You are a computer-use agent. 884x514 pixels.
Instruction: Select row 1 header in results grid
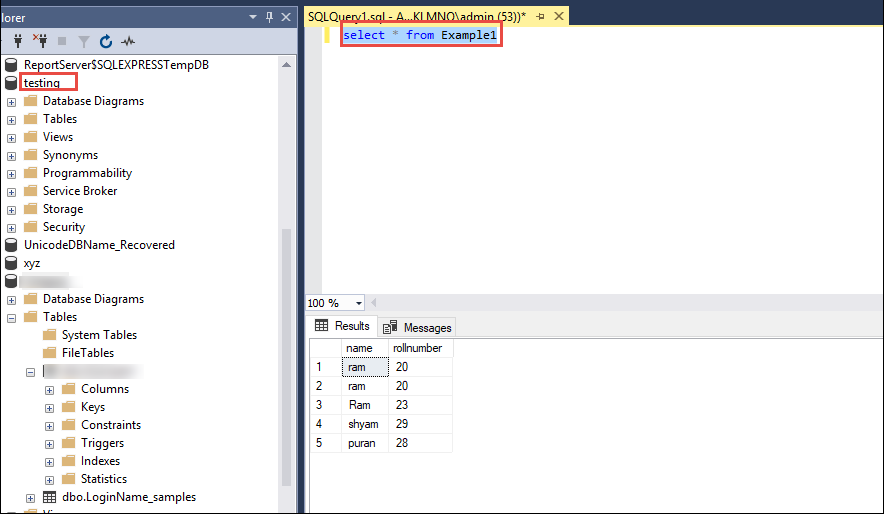[x=326, y=367]
